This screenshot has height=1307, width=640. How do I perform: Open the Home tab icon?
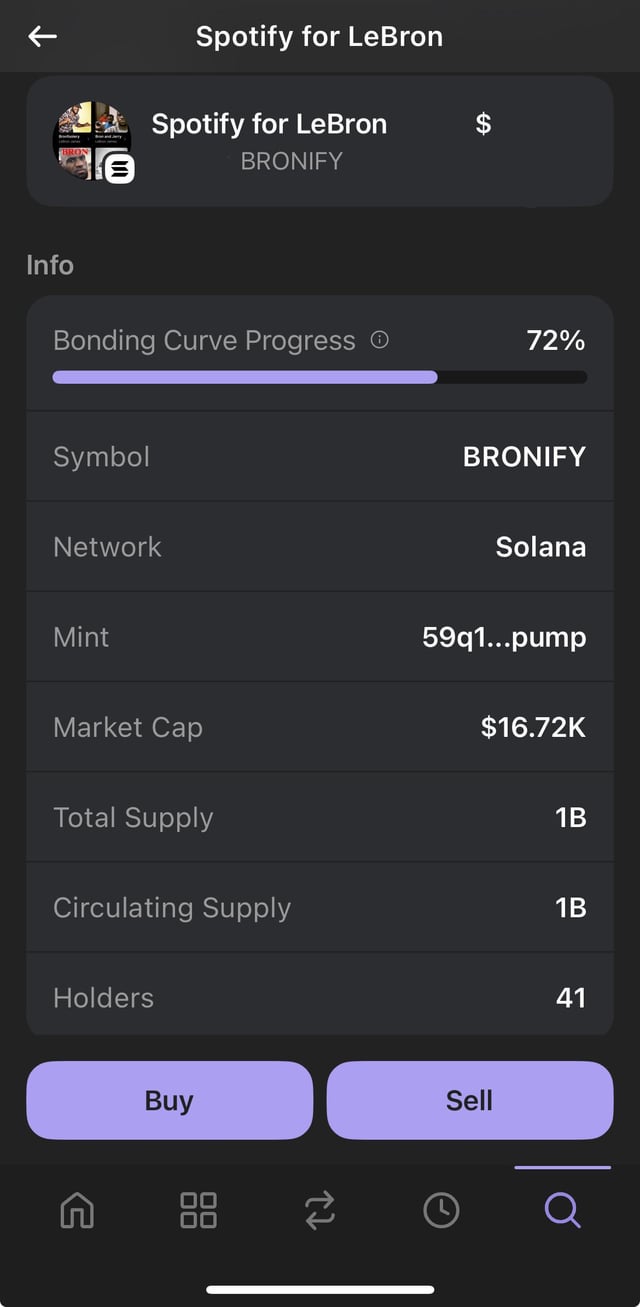[77, 1210]
